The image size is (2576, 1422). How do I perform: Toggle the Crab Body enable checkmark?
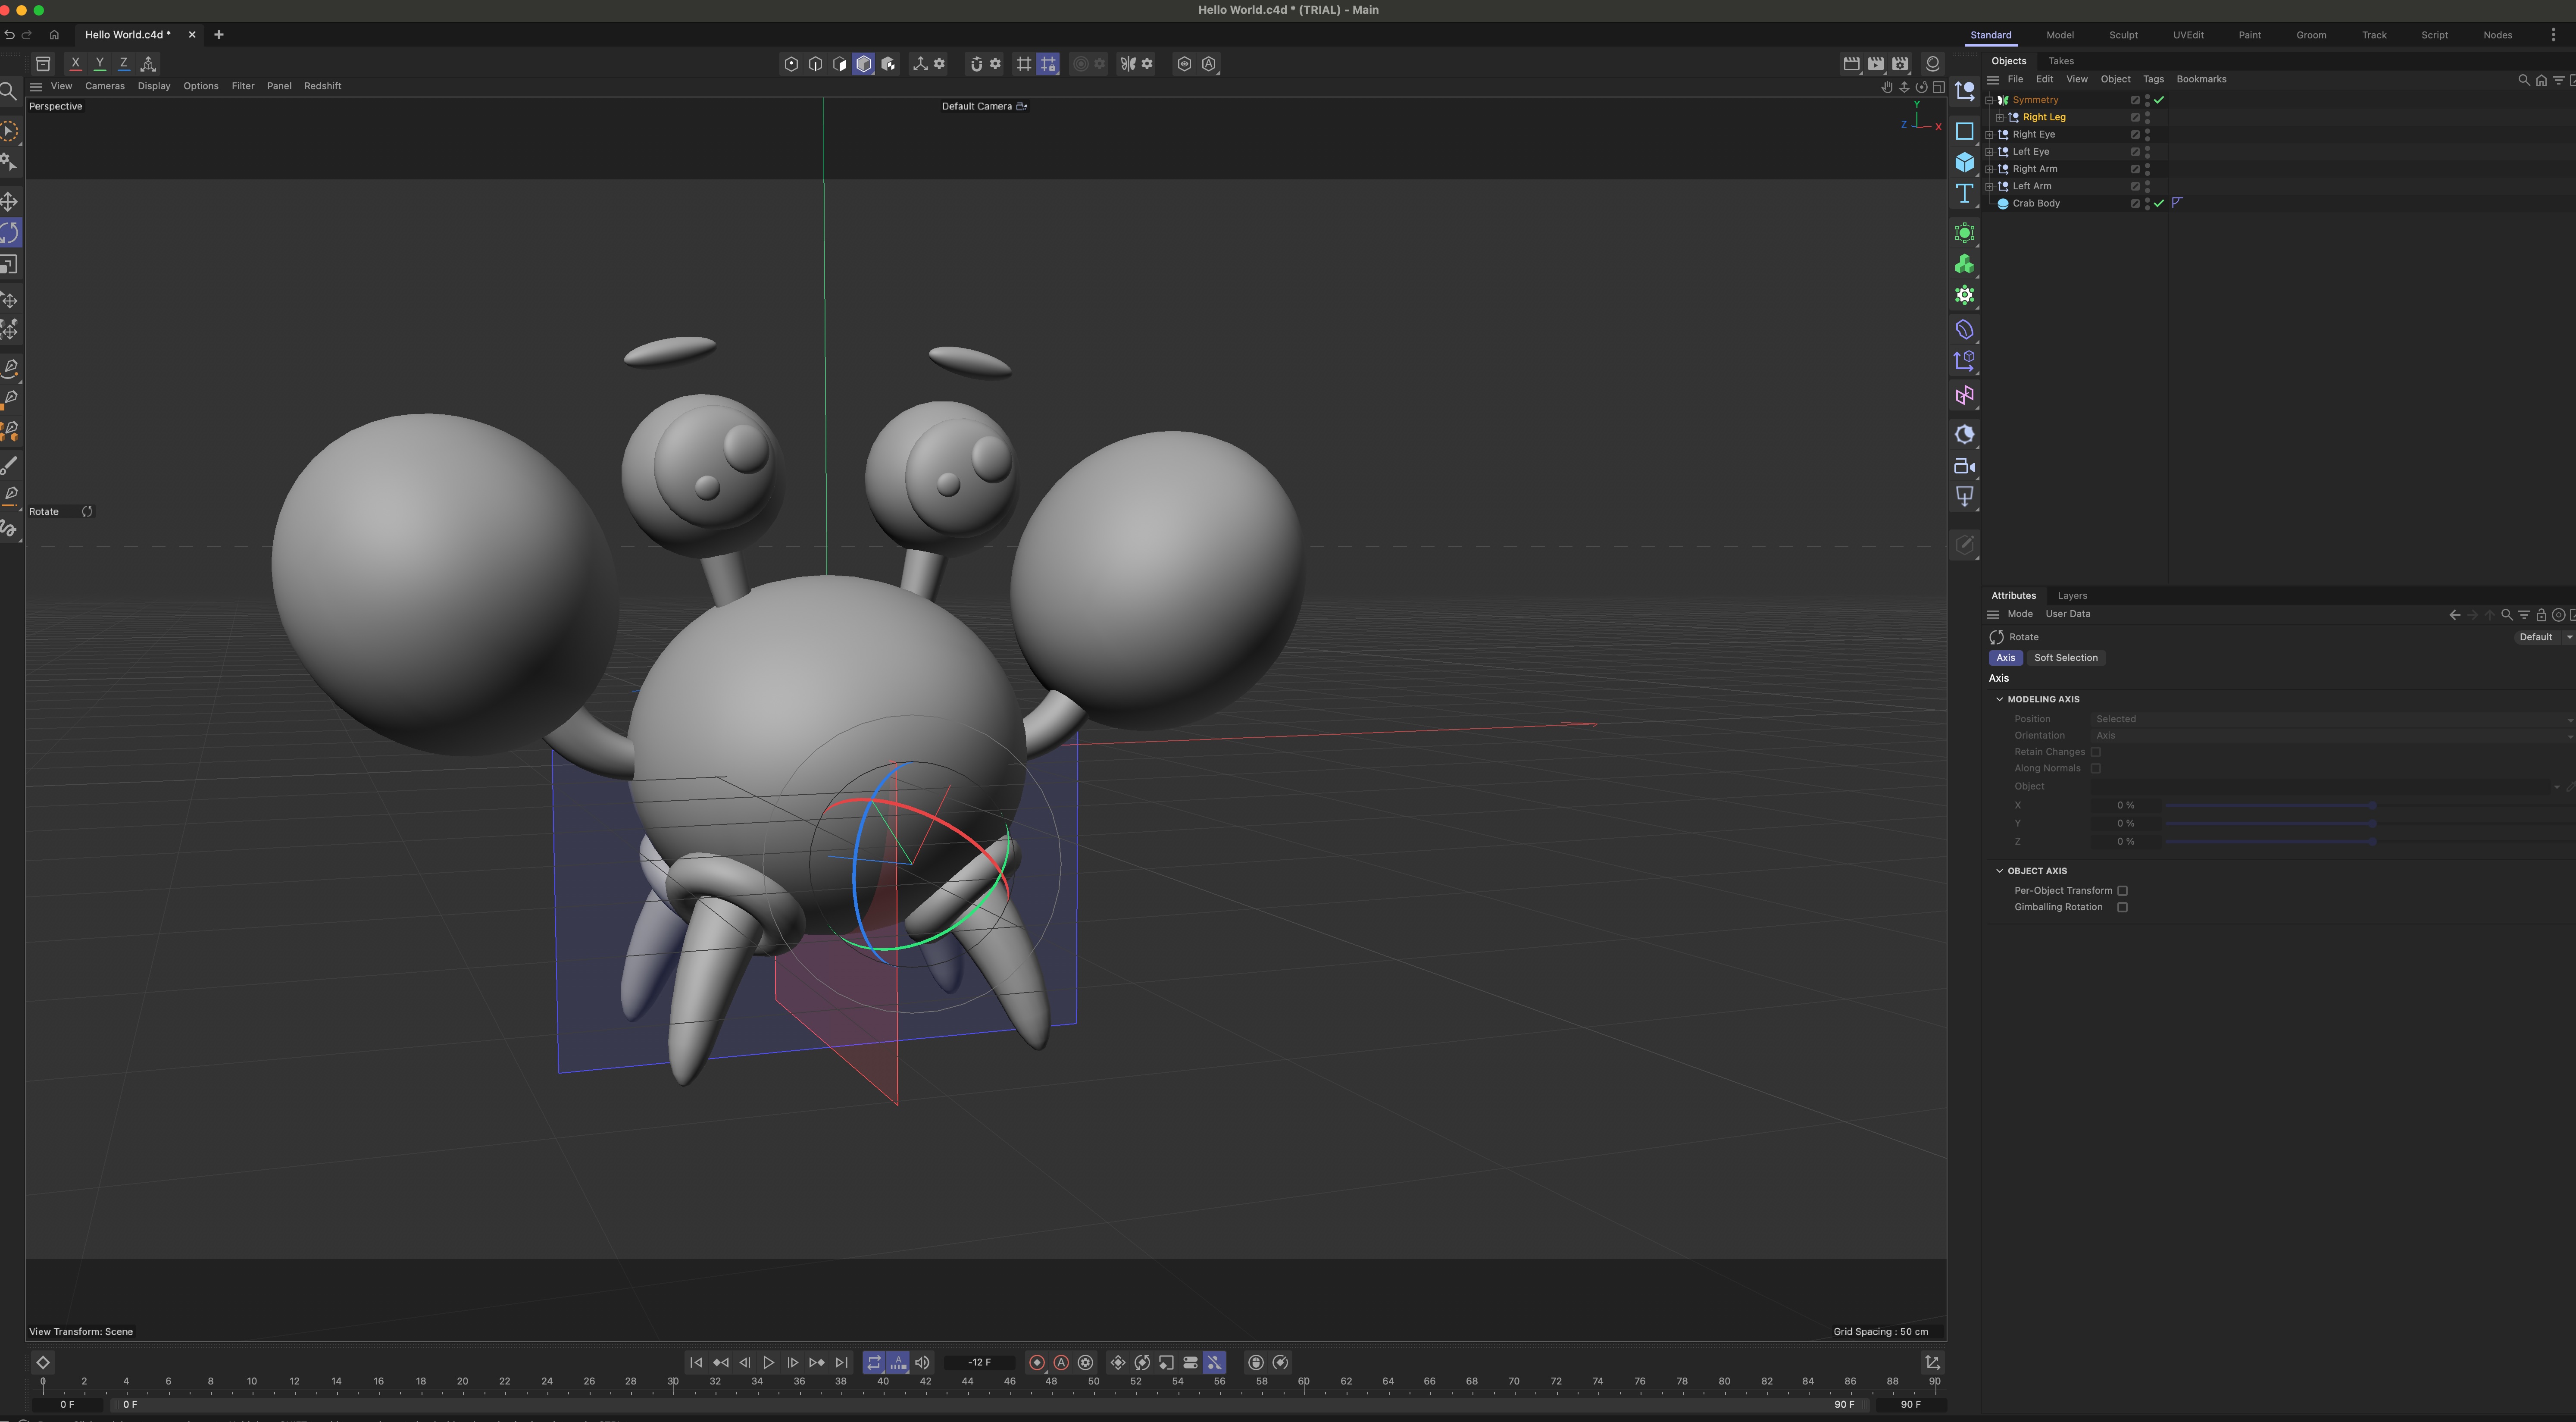(2159, 204)
